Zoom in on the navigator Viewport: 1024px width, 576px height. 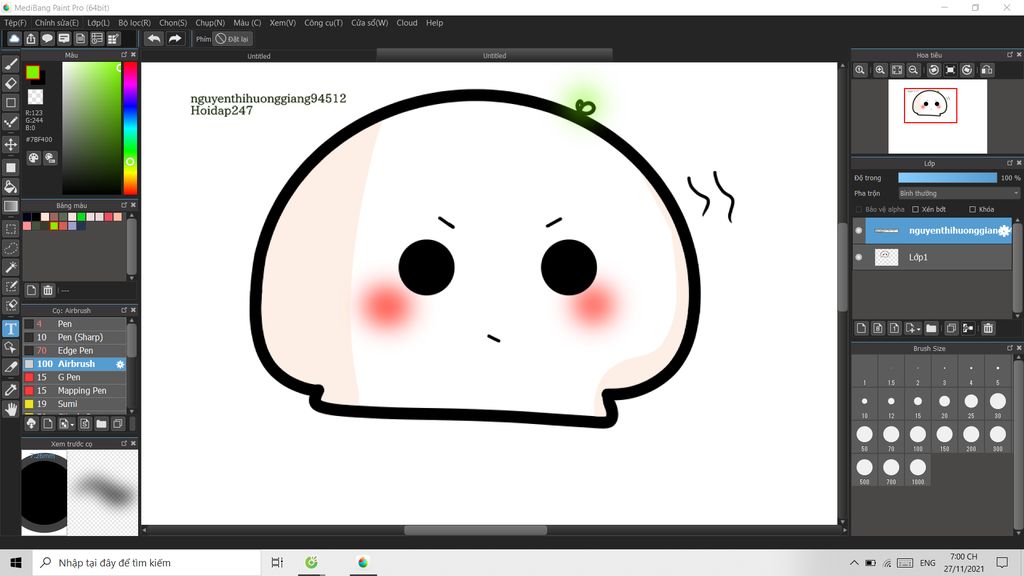tap(880, 70)
